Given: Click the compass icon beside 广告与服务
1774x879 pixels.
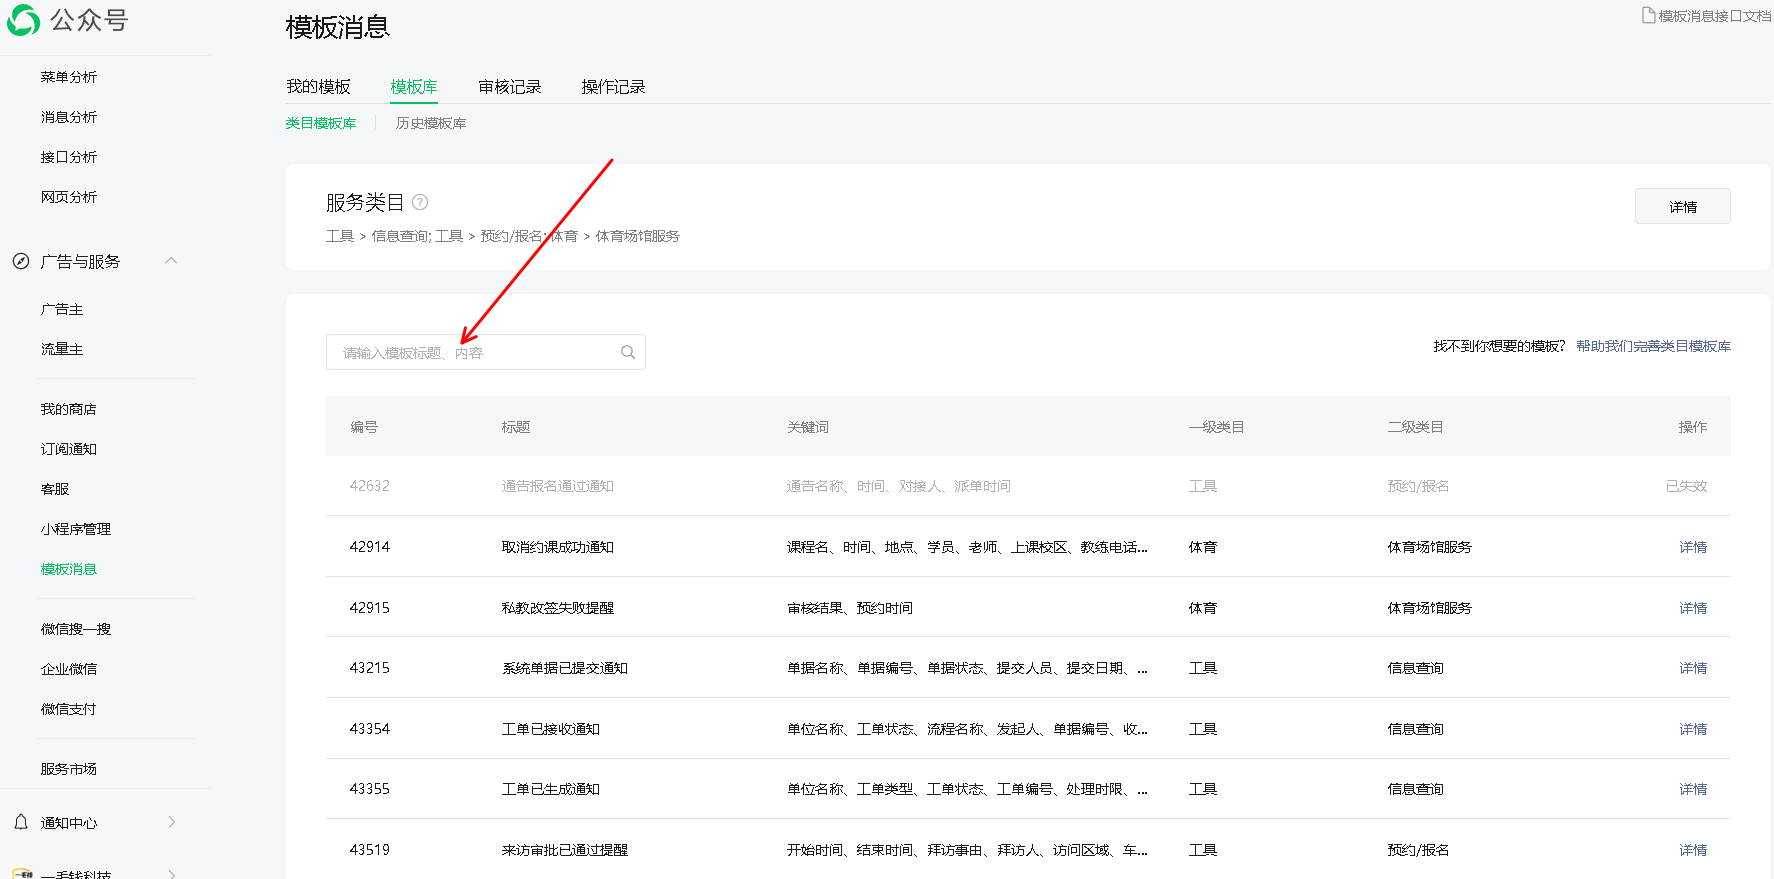Looking at the screenshot, I should 21,261.
